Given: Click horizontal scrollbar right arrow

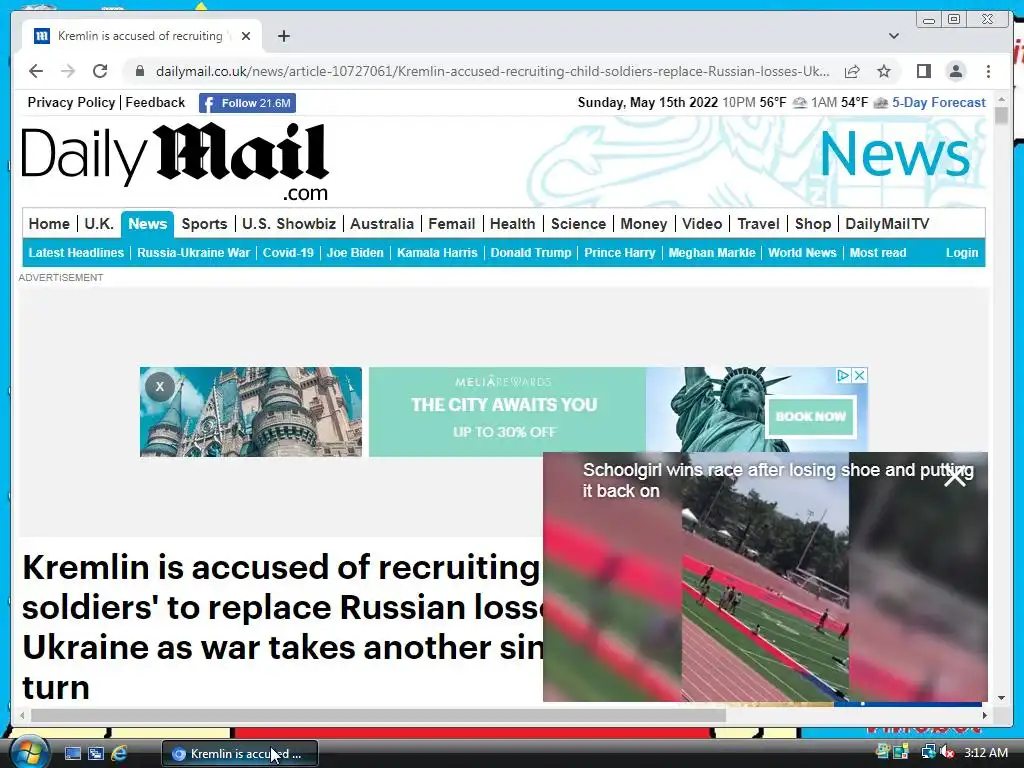Looking at the screenshot, I should point(985,715).
